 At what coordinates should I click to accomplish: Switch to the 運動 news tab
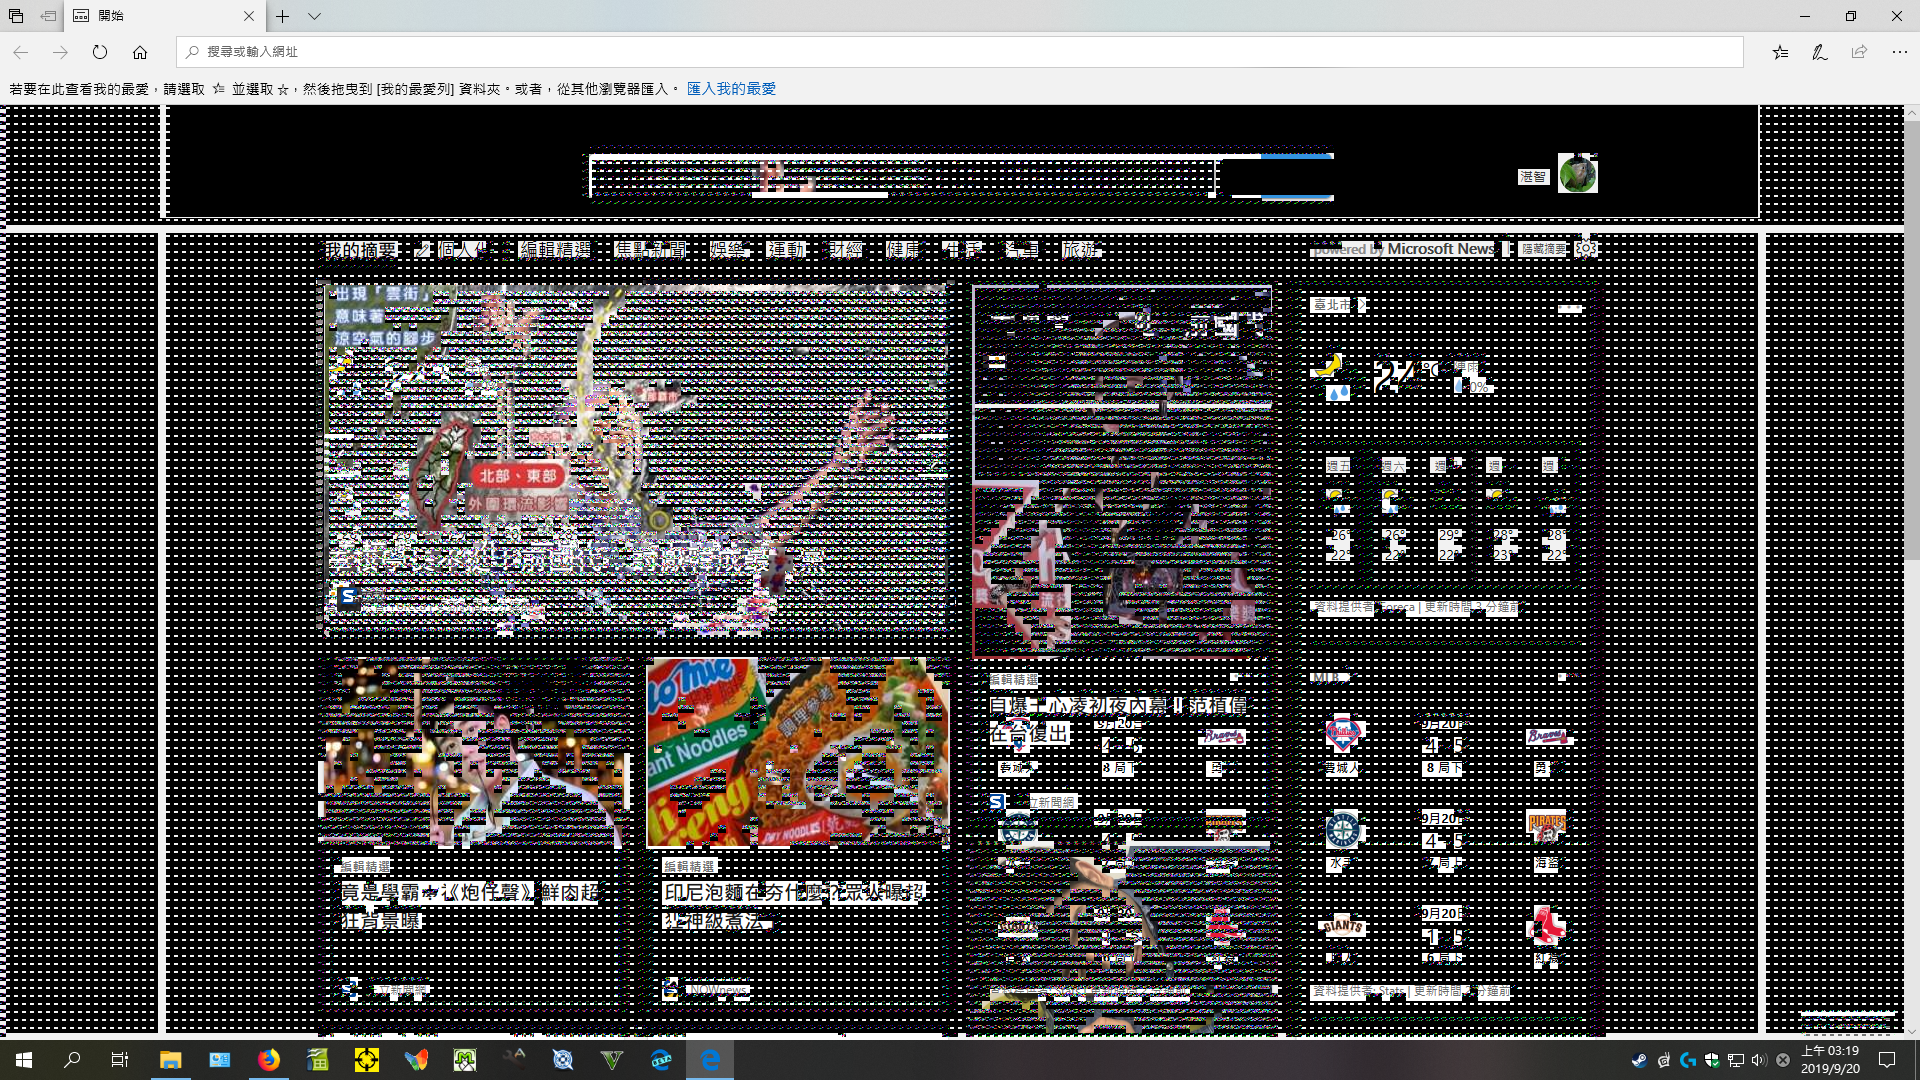[786, 250]
